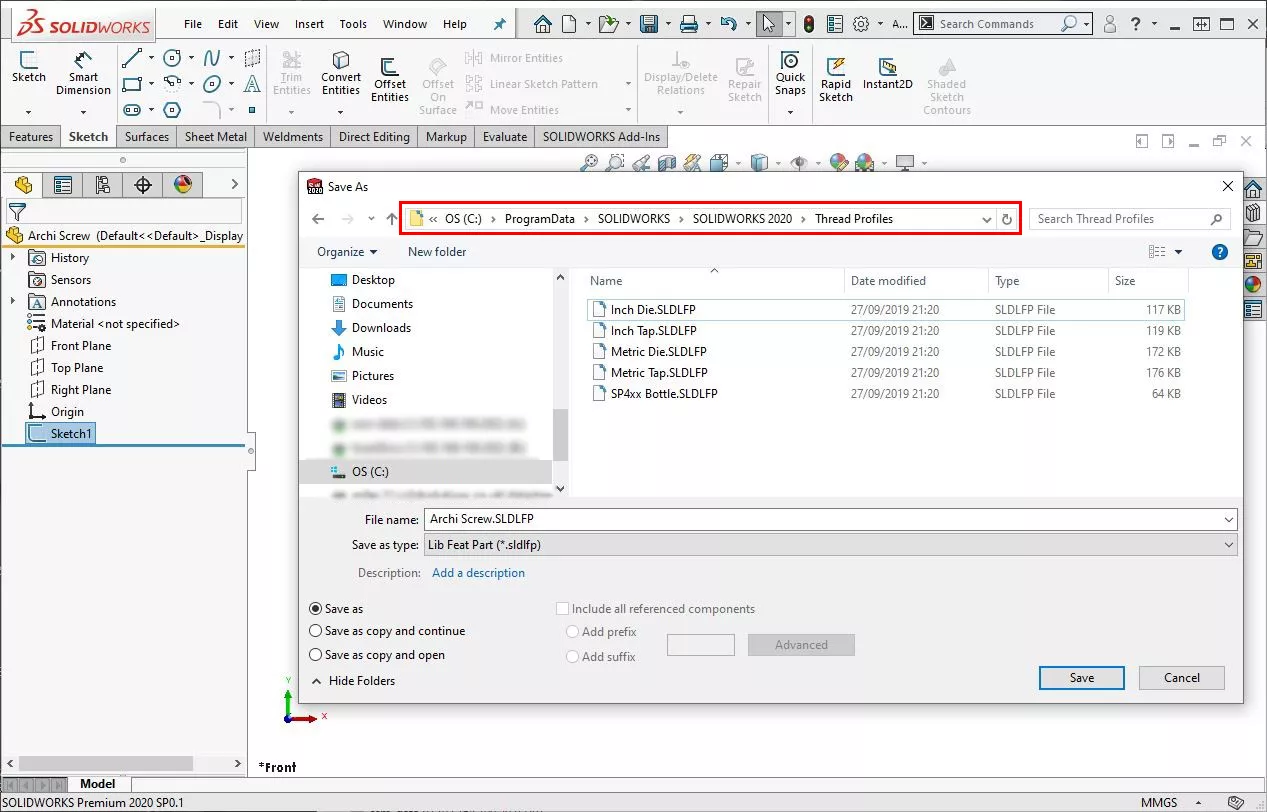Activate the Rapid Sketch tool
Viewport: 1267px width, 812px height.
click(836, 78)
